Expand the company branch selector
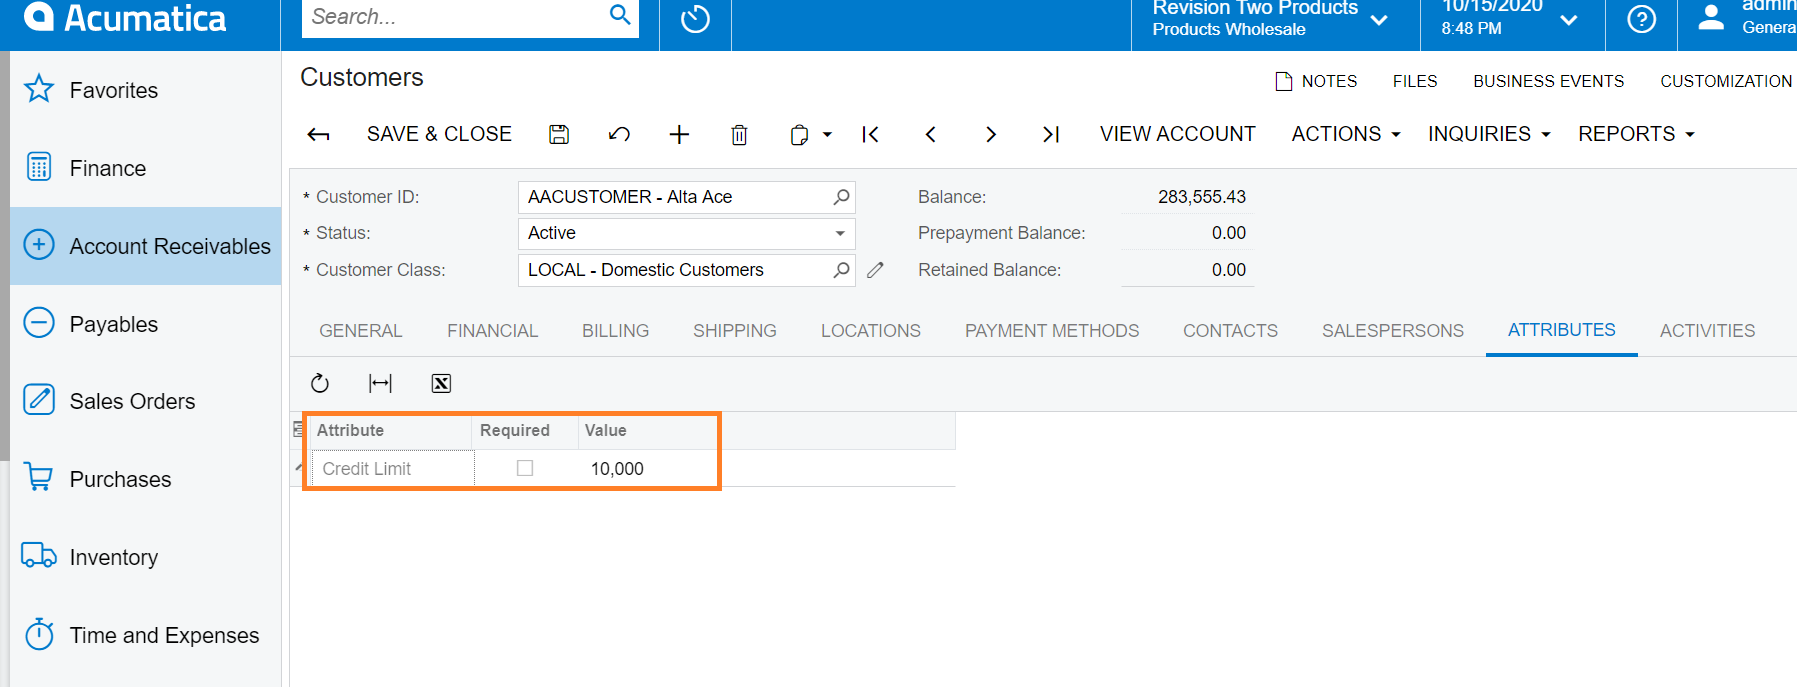This screenshot has height=687, width=1797. (1379, 20)
